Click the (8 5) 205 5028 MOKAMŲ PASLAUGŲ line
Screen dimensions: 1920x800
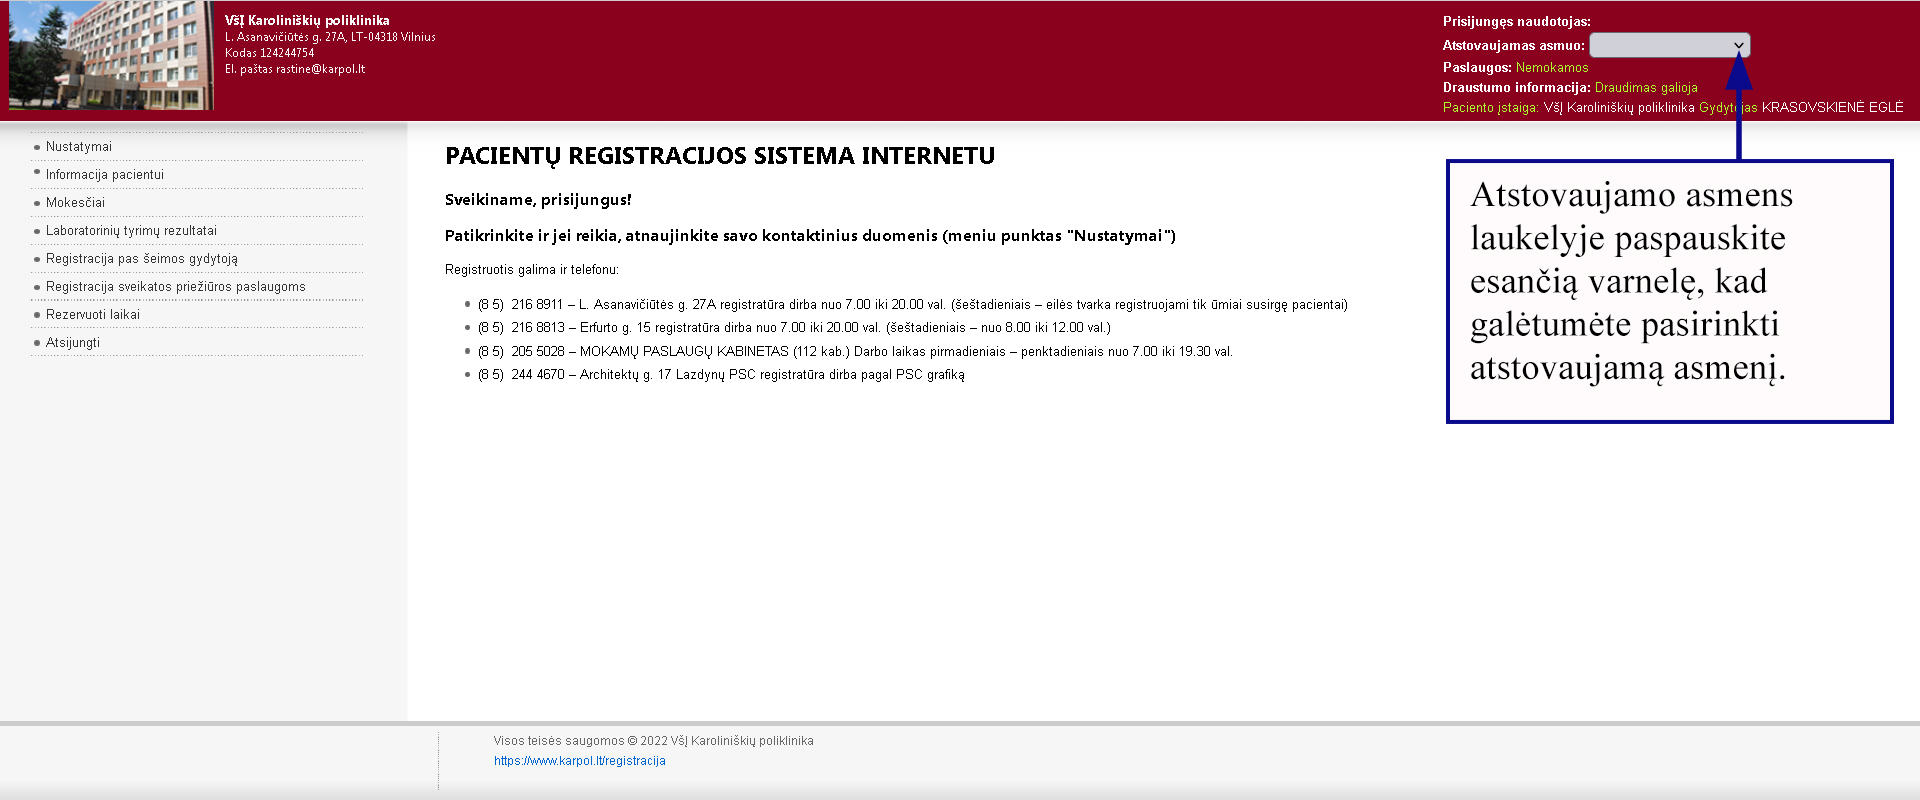pyautogui.click(x=855, y=352)
